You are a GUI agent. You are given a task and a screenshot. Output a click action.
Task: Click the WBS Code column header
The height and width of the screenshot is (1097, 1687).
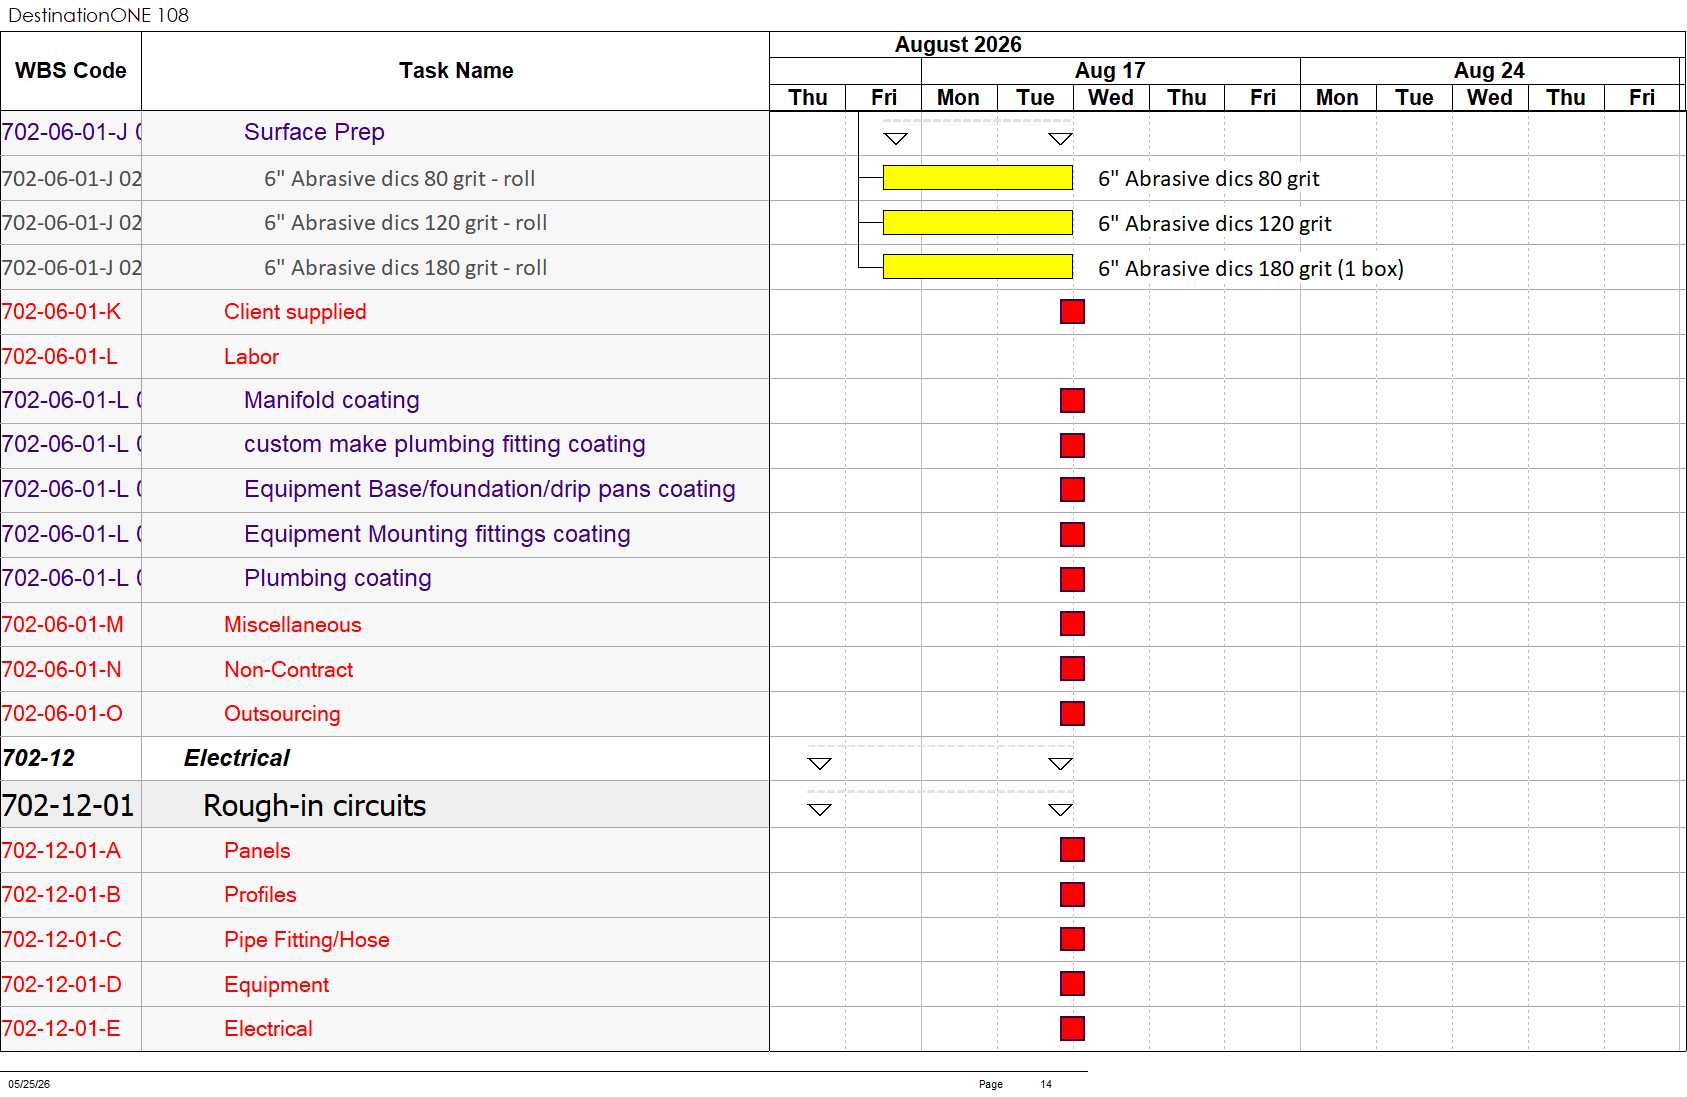[x=71, y=71]
